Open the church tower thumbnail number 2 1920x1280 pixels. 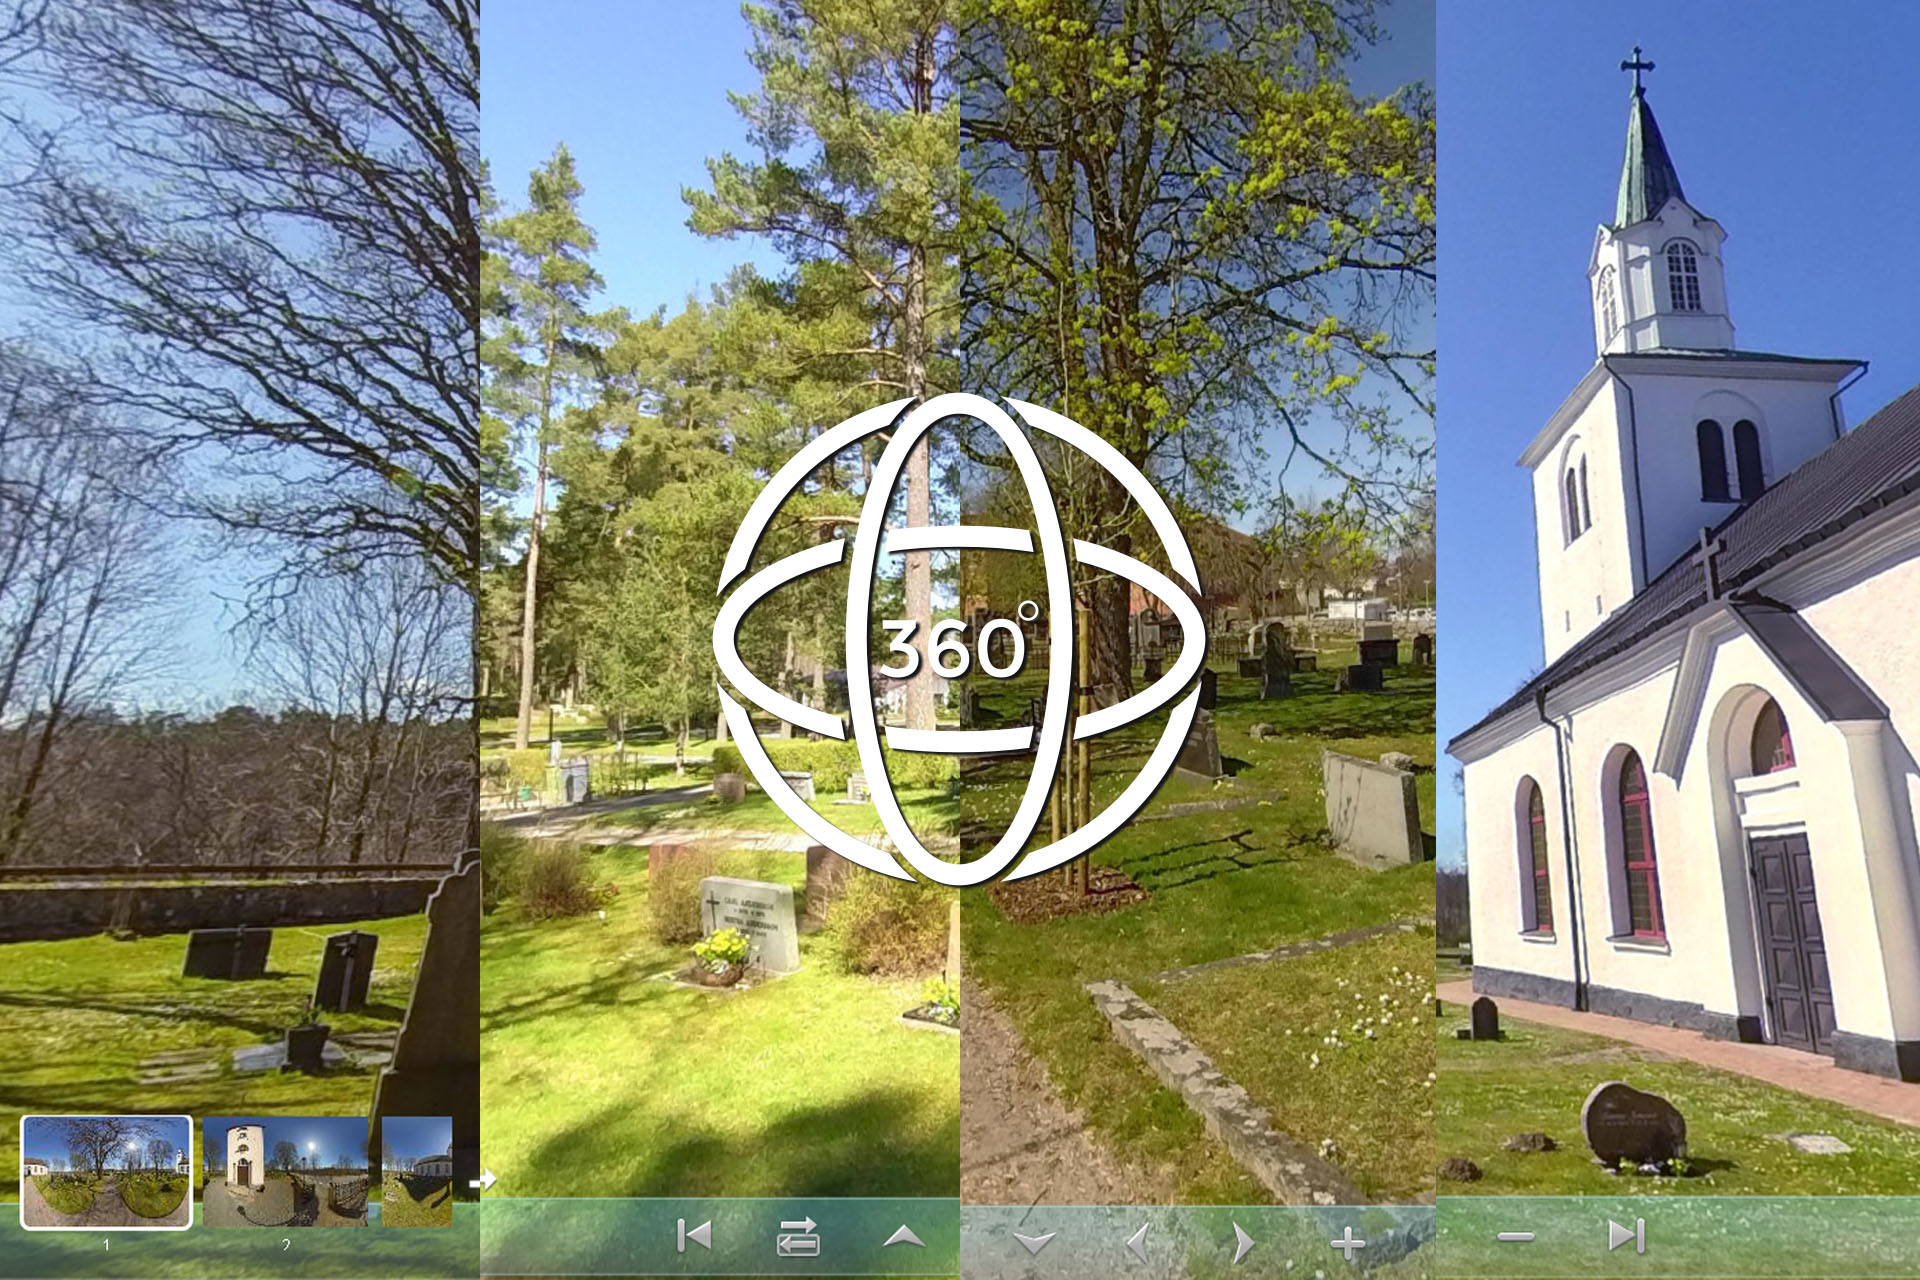tap(285, 1171)
